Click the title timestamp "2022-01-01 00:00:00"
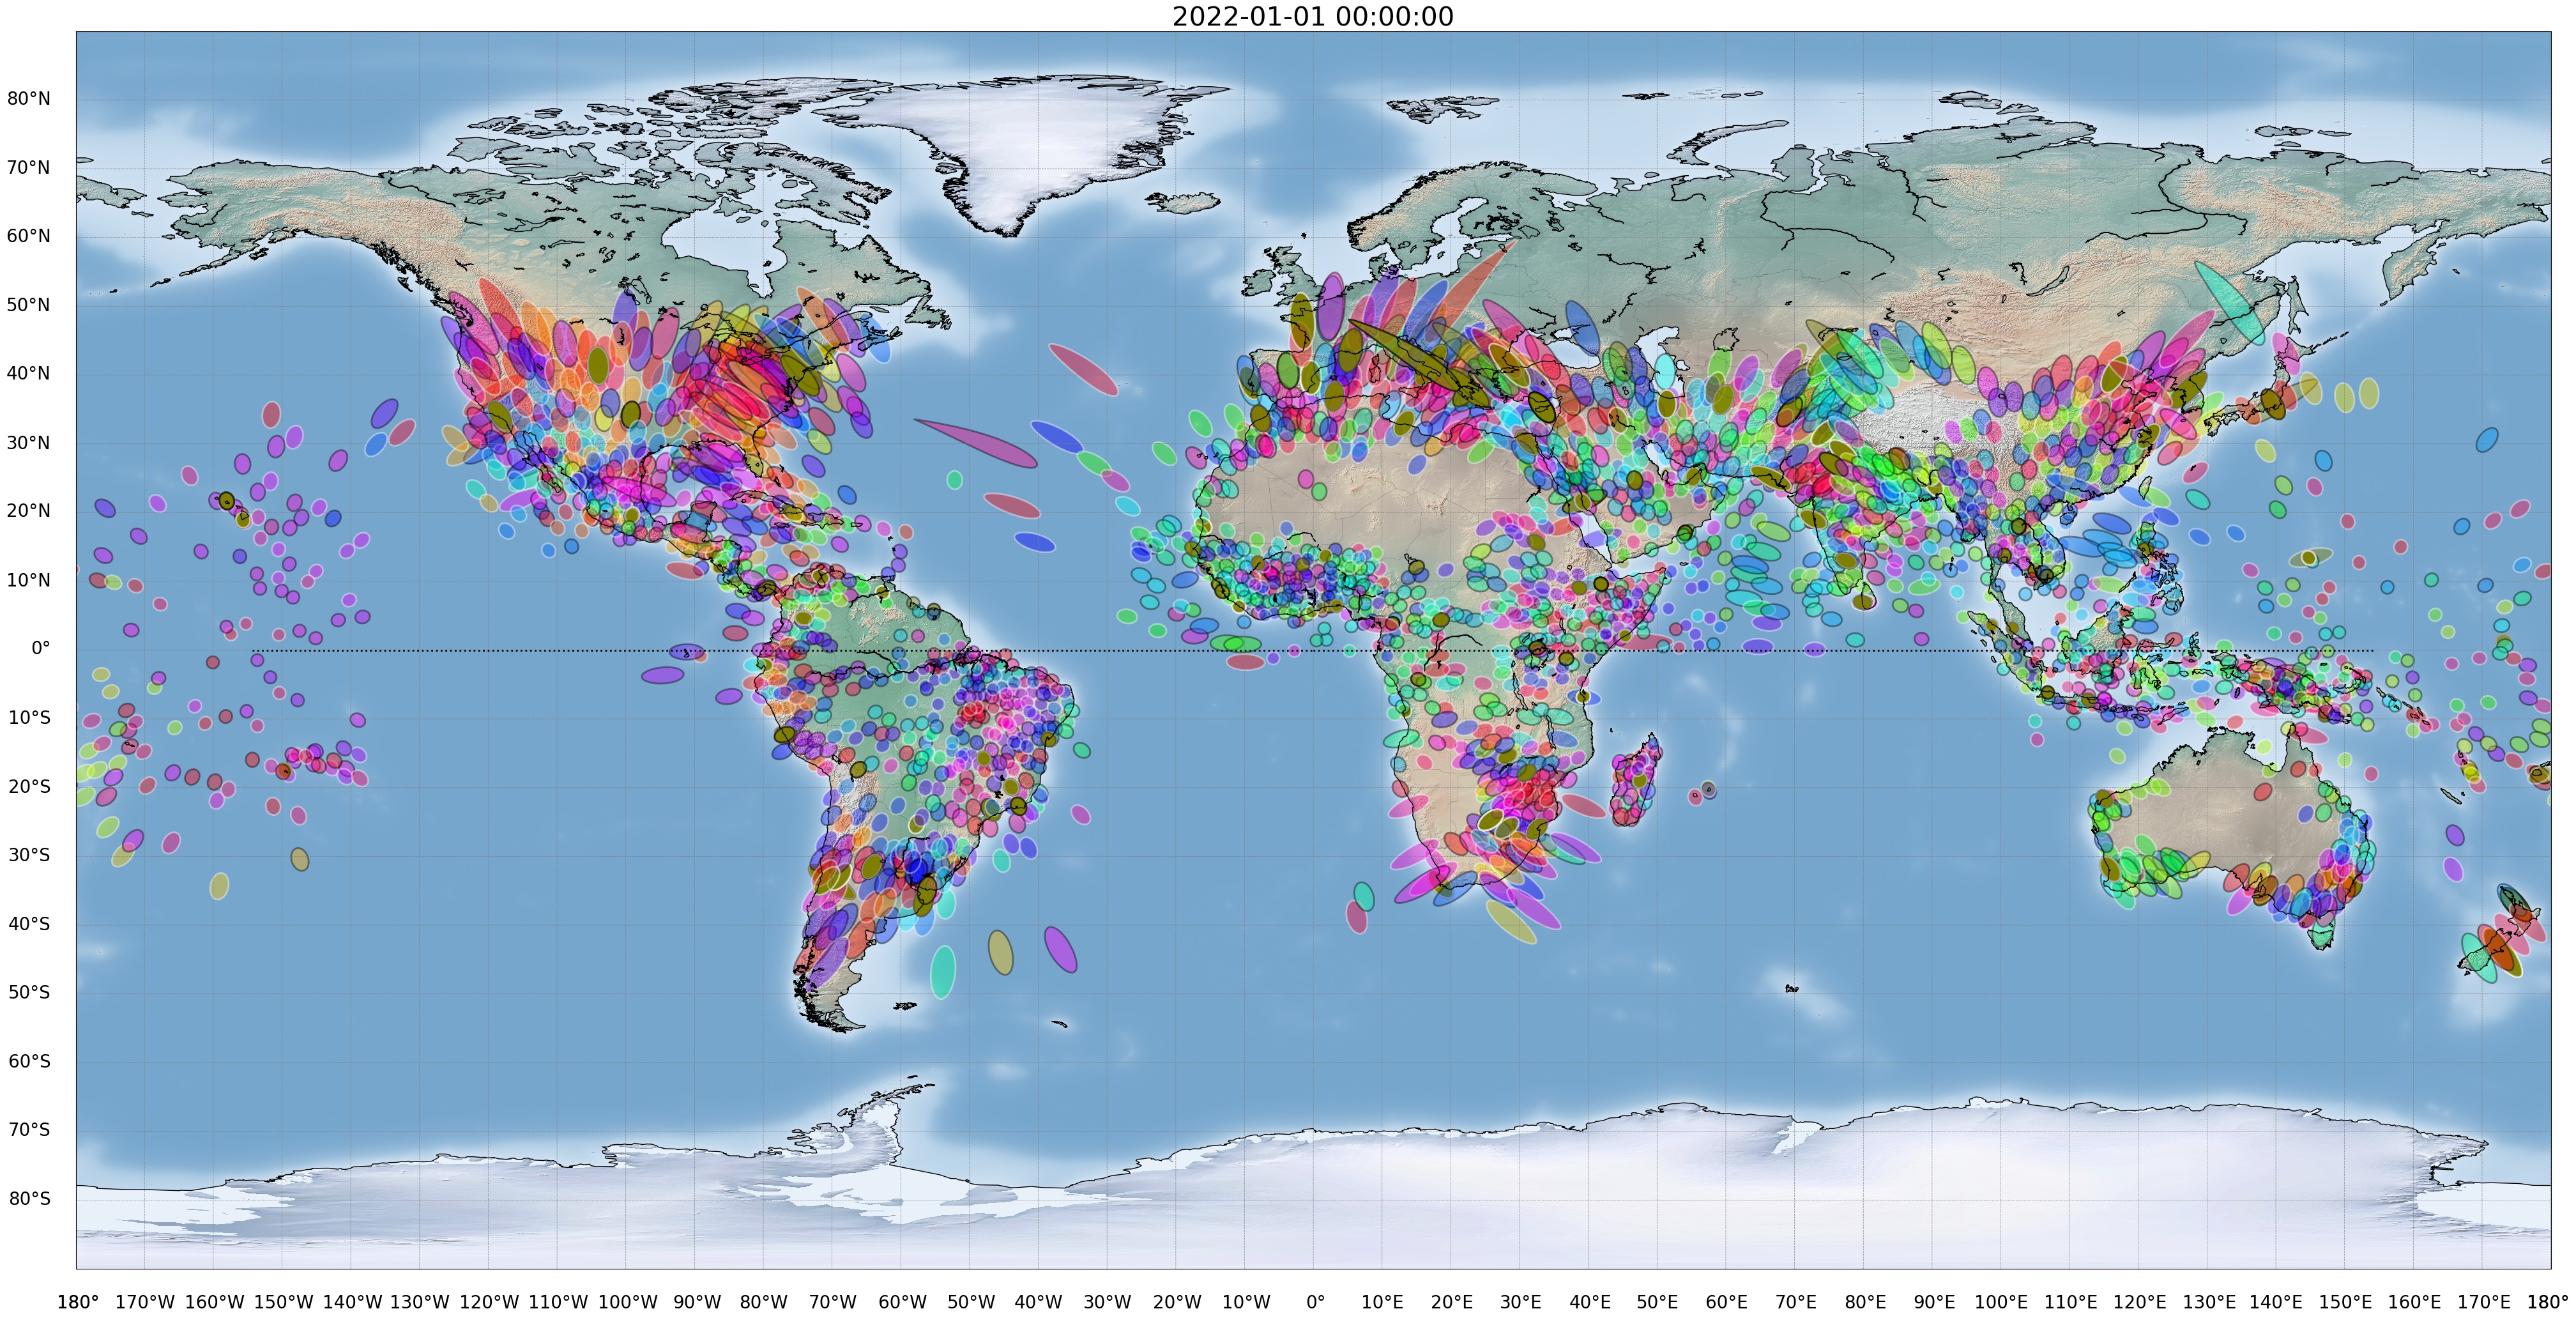 (x=1312, y=16)
